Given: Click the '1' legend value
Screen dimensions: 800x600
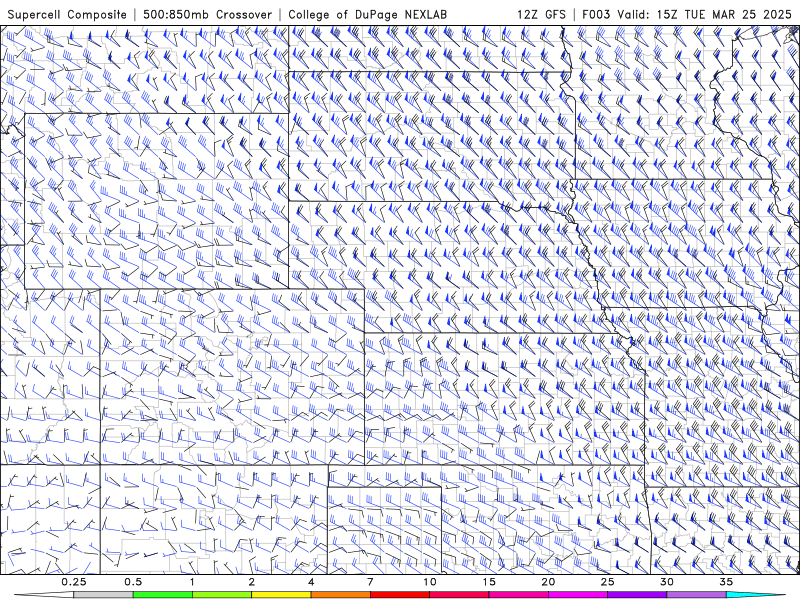Looking at the screenshot, I should pos(192,582).
